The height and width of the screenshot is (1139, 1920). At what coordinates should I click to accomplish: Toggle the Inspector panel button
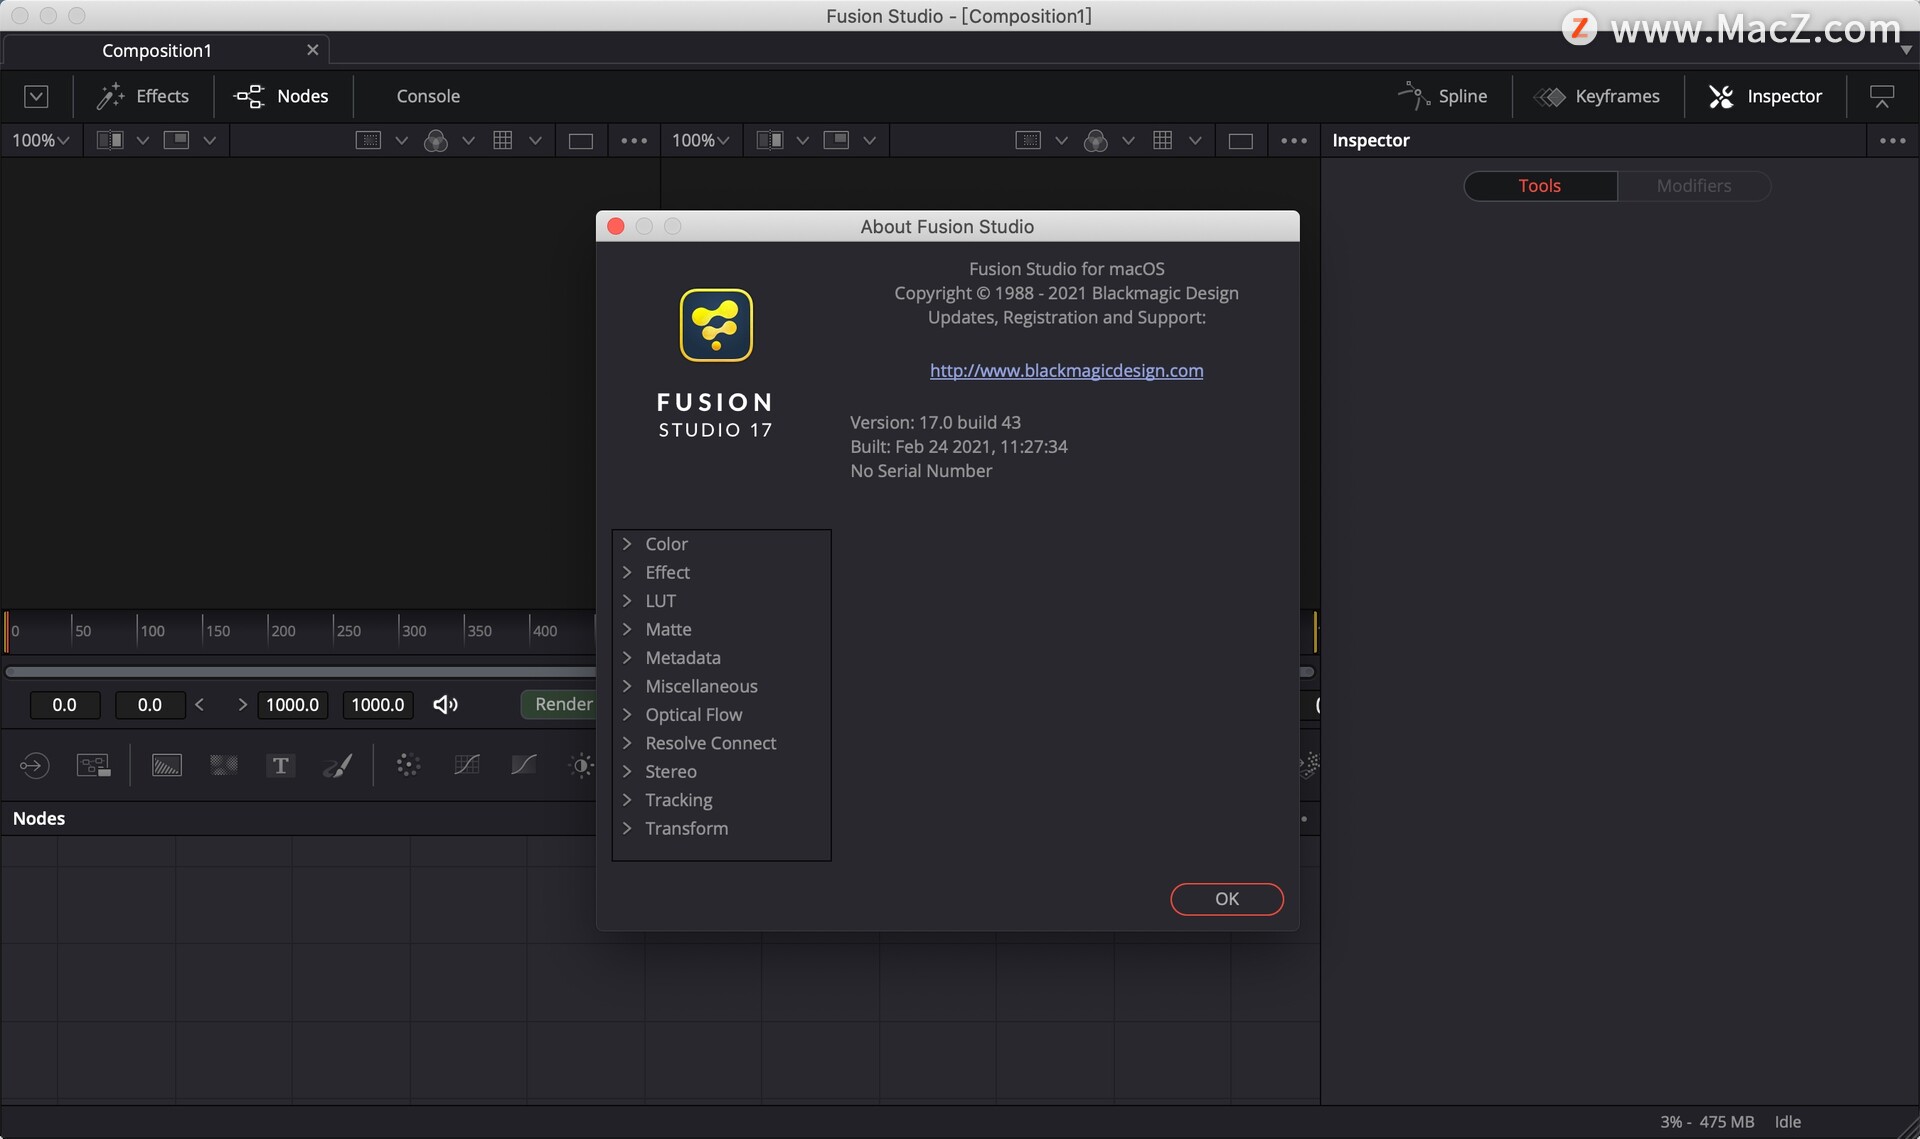pyautogui.click(x=1765, y=96)
